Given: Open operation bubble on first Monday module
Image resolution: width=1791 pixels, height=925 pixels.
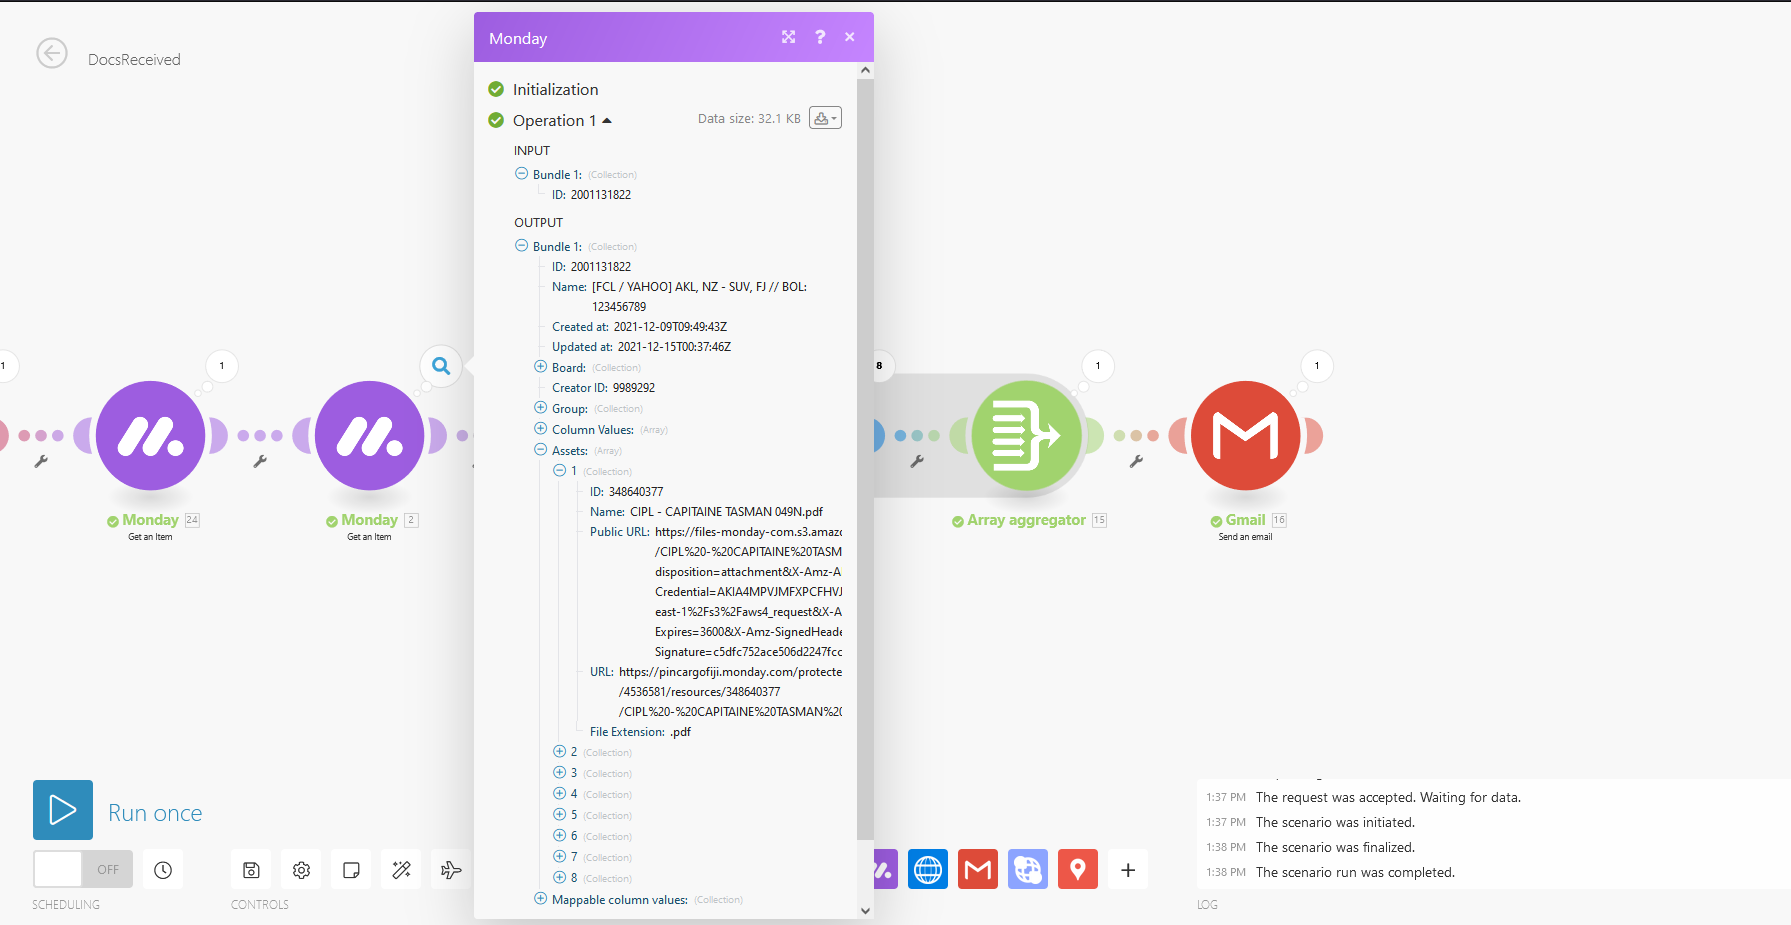Looking at the screenshot, I should click(x=222, y=366).
